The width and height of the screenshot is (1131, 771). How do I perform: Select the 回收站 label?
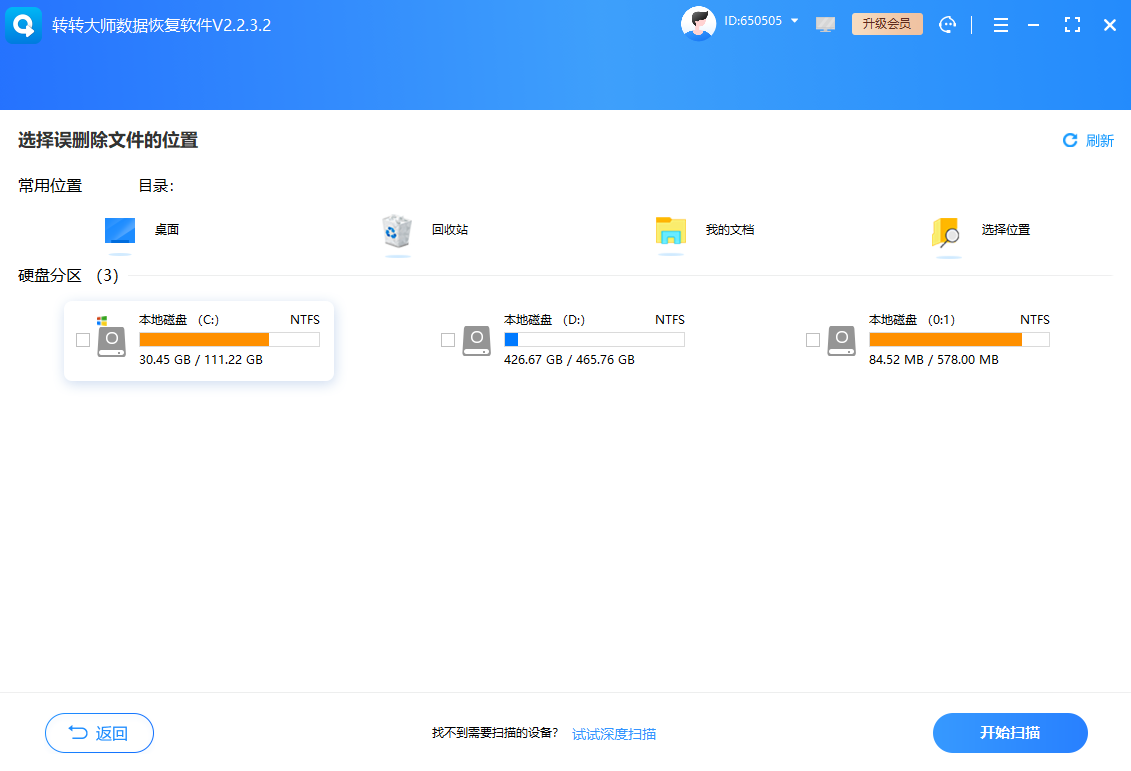(x=449, y=229)
